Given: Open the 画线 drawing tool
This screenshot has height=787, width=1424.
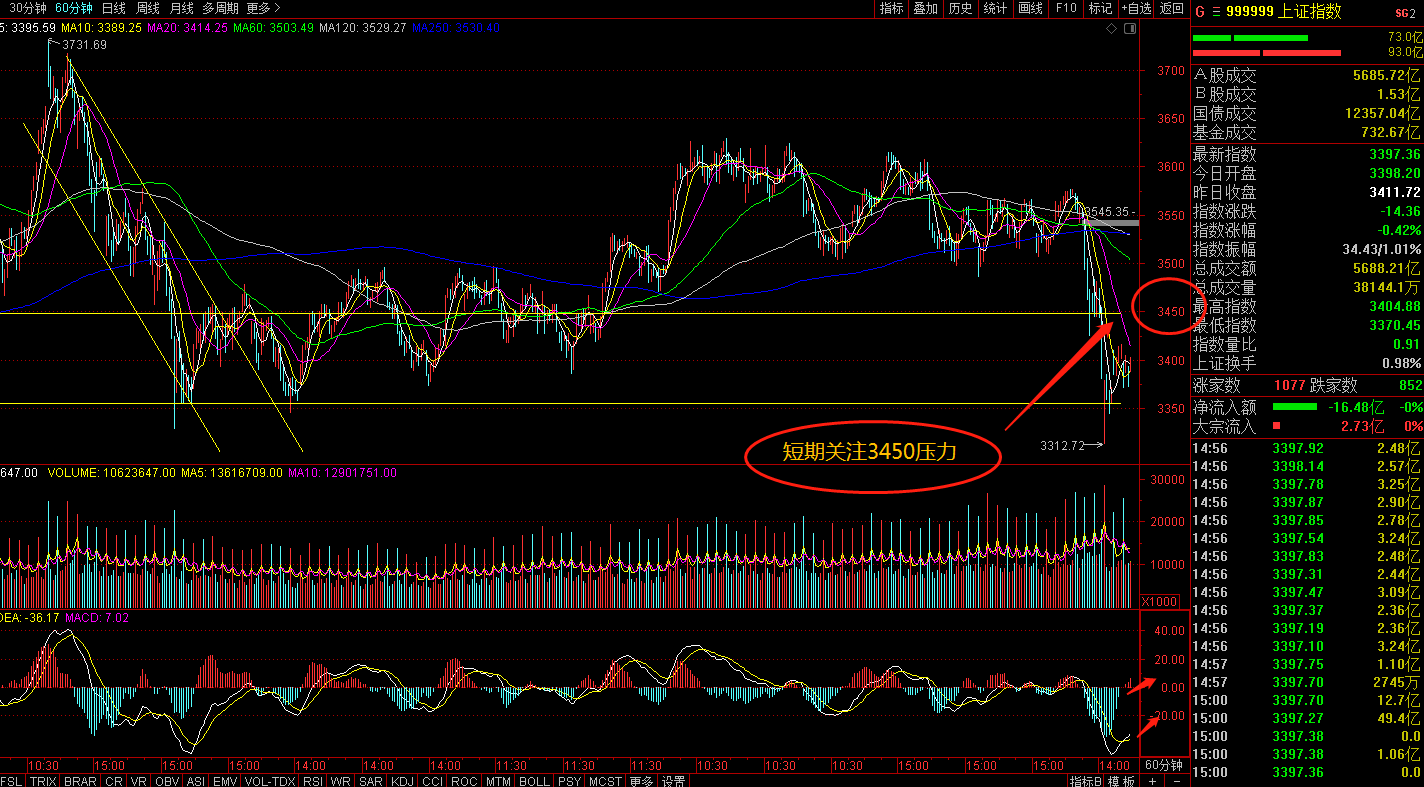Looking at the screenshot, I should 1030,8.
